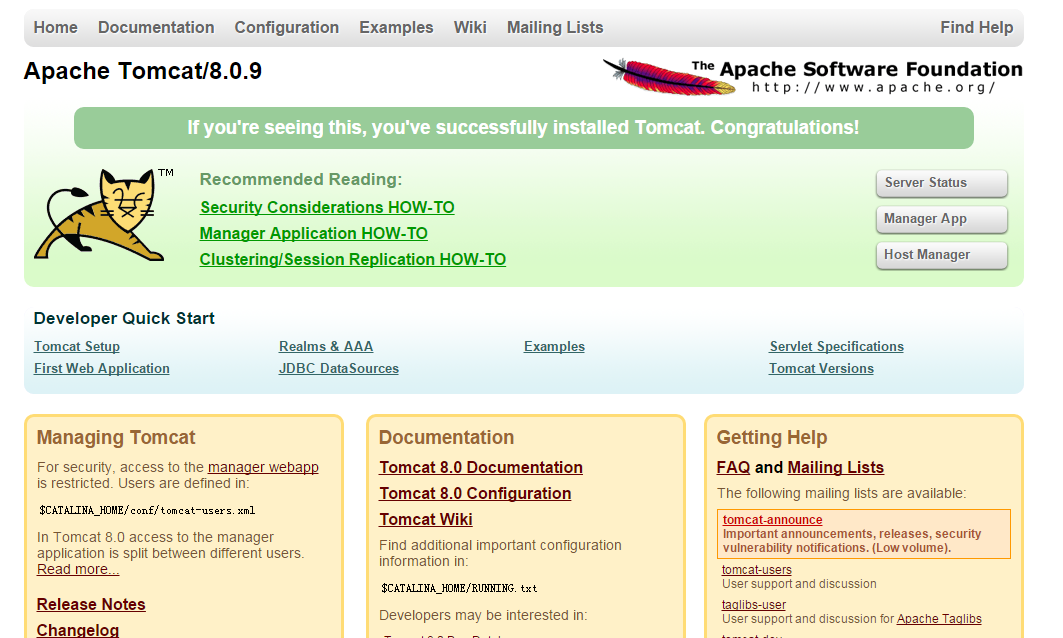
Task: Open Security Considerations HOW-TO link
Action: point(327,207)
